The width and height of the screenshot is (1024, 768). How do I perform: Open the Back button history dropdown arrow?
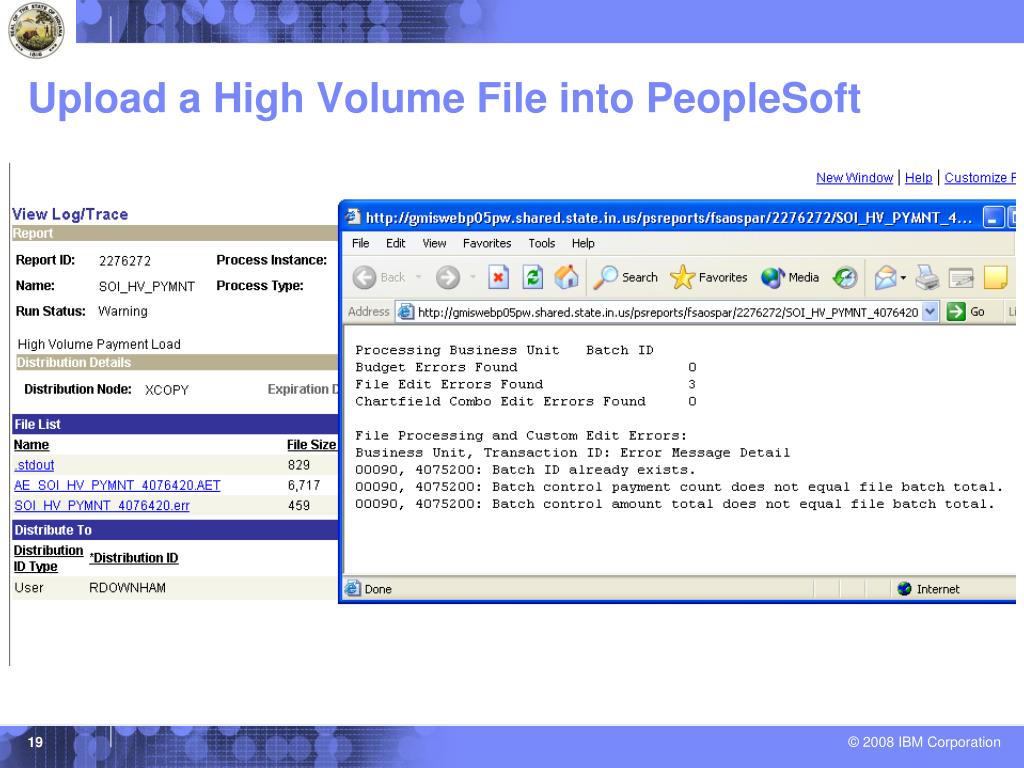[419, 278]
